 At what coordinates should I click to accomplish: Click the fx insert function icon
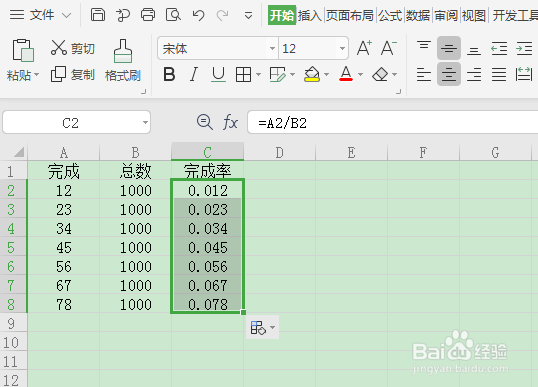pyautogui.click(x=230, y=122)
